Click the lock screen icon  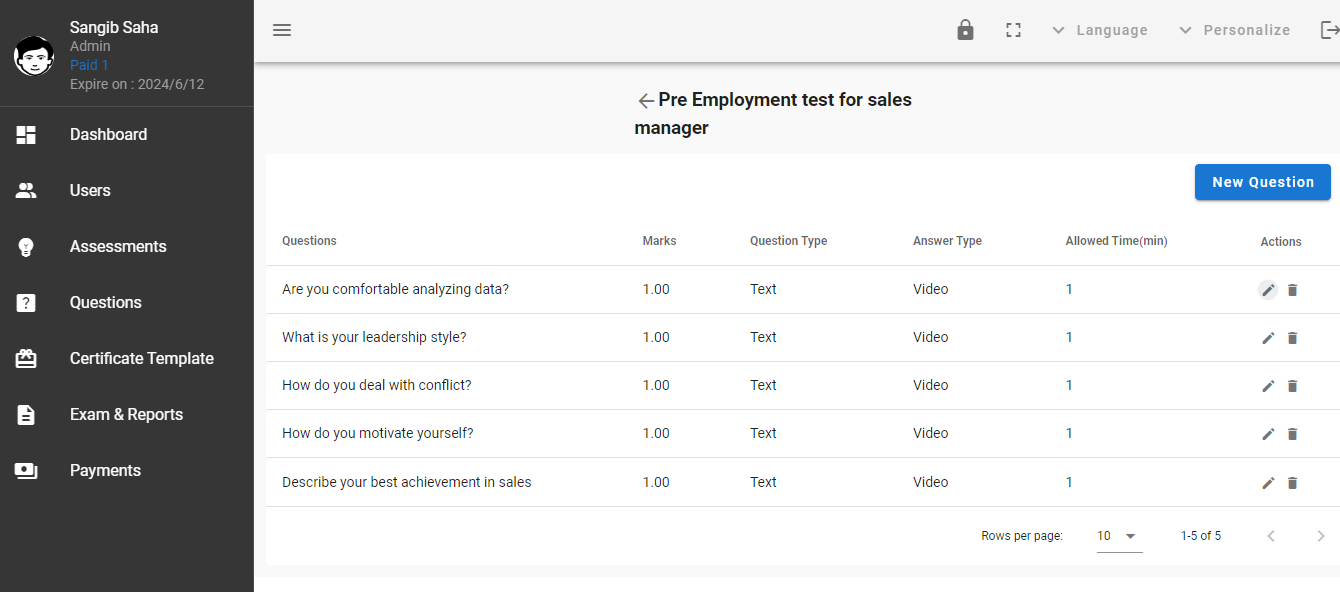(x=965, y=30)
